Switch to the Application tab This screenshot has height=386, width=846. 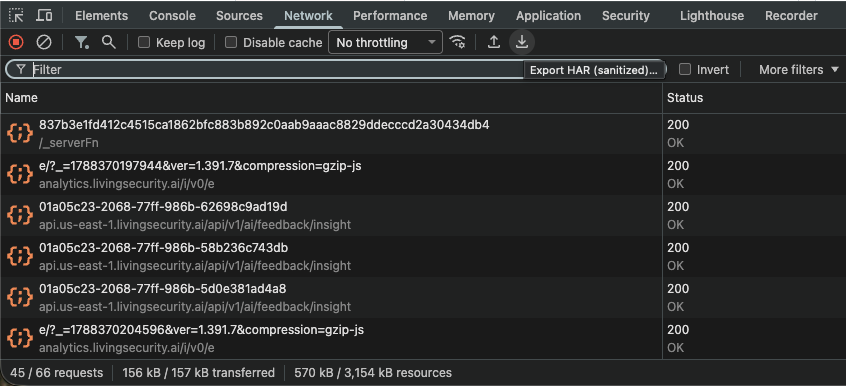coord(548,16)
